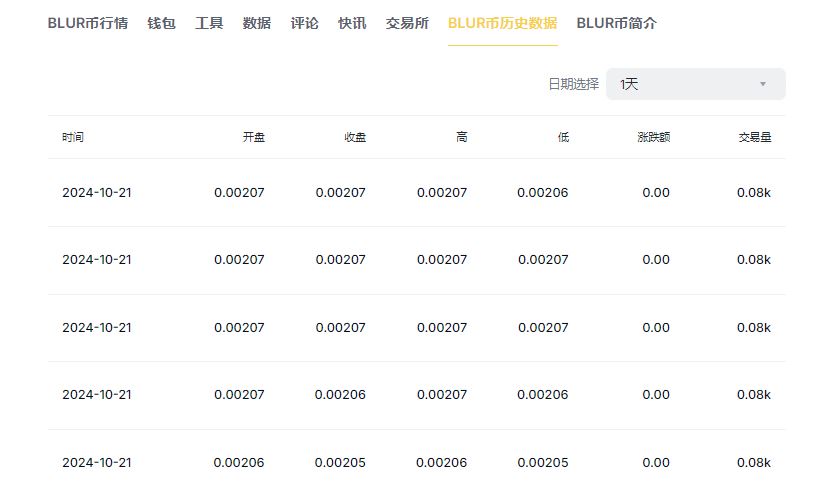
Task: Click the 交易量 column header
Action: click(754, 137)
